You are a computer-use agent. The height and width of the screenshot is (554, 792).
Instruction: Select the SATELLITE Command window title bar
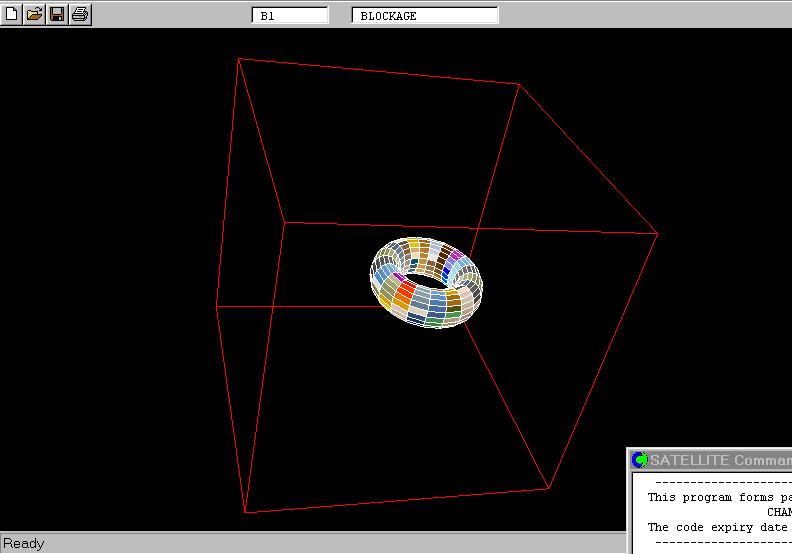pyautogui.click(x=718, y=460)
